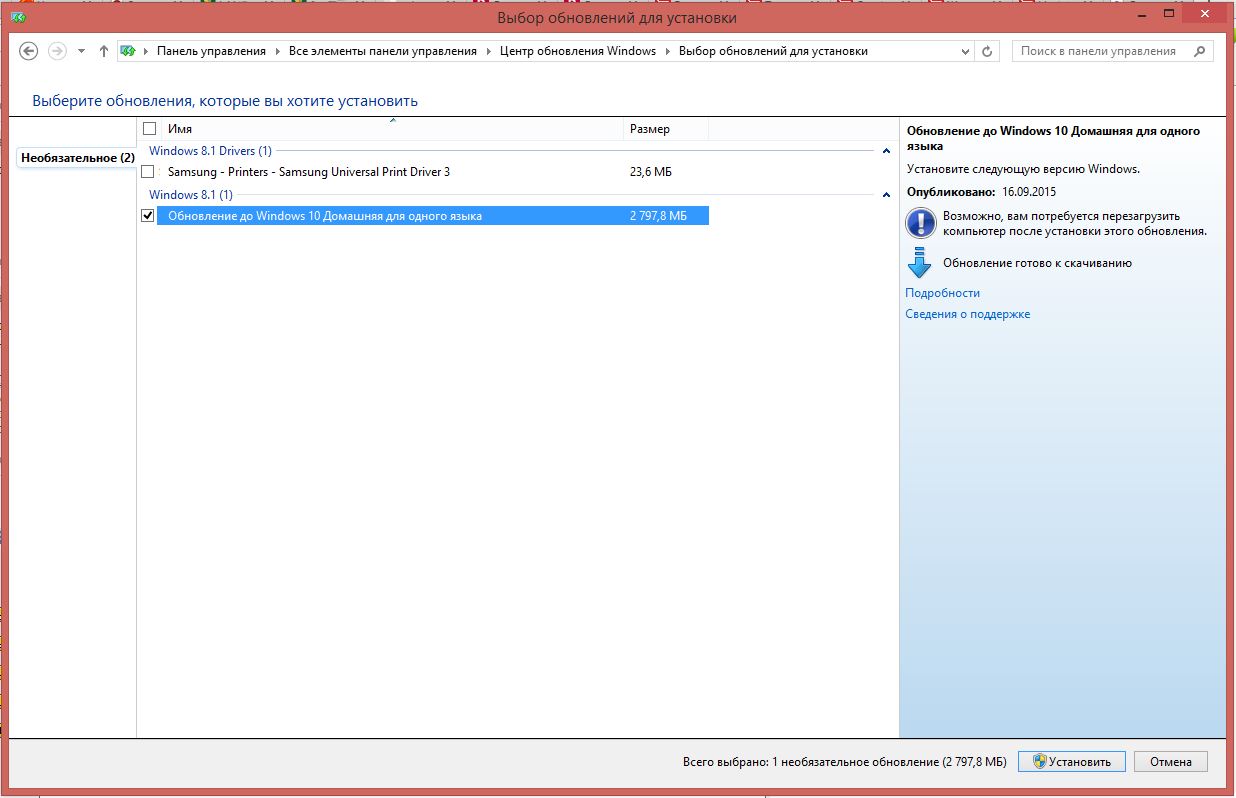Open the breadcrumb arrow after Панель управления
Image resolution: width=1236 pixels, height=798 pixels.
(277, 51)
